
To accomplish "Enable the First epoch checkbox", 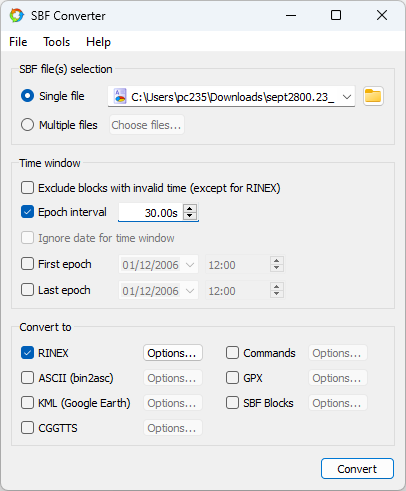I will [x=27, y=264].
